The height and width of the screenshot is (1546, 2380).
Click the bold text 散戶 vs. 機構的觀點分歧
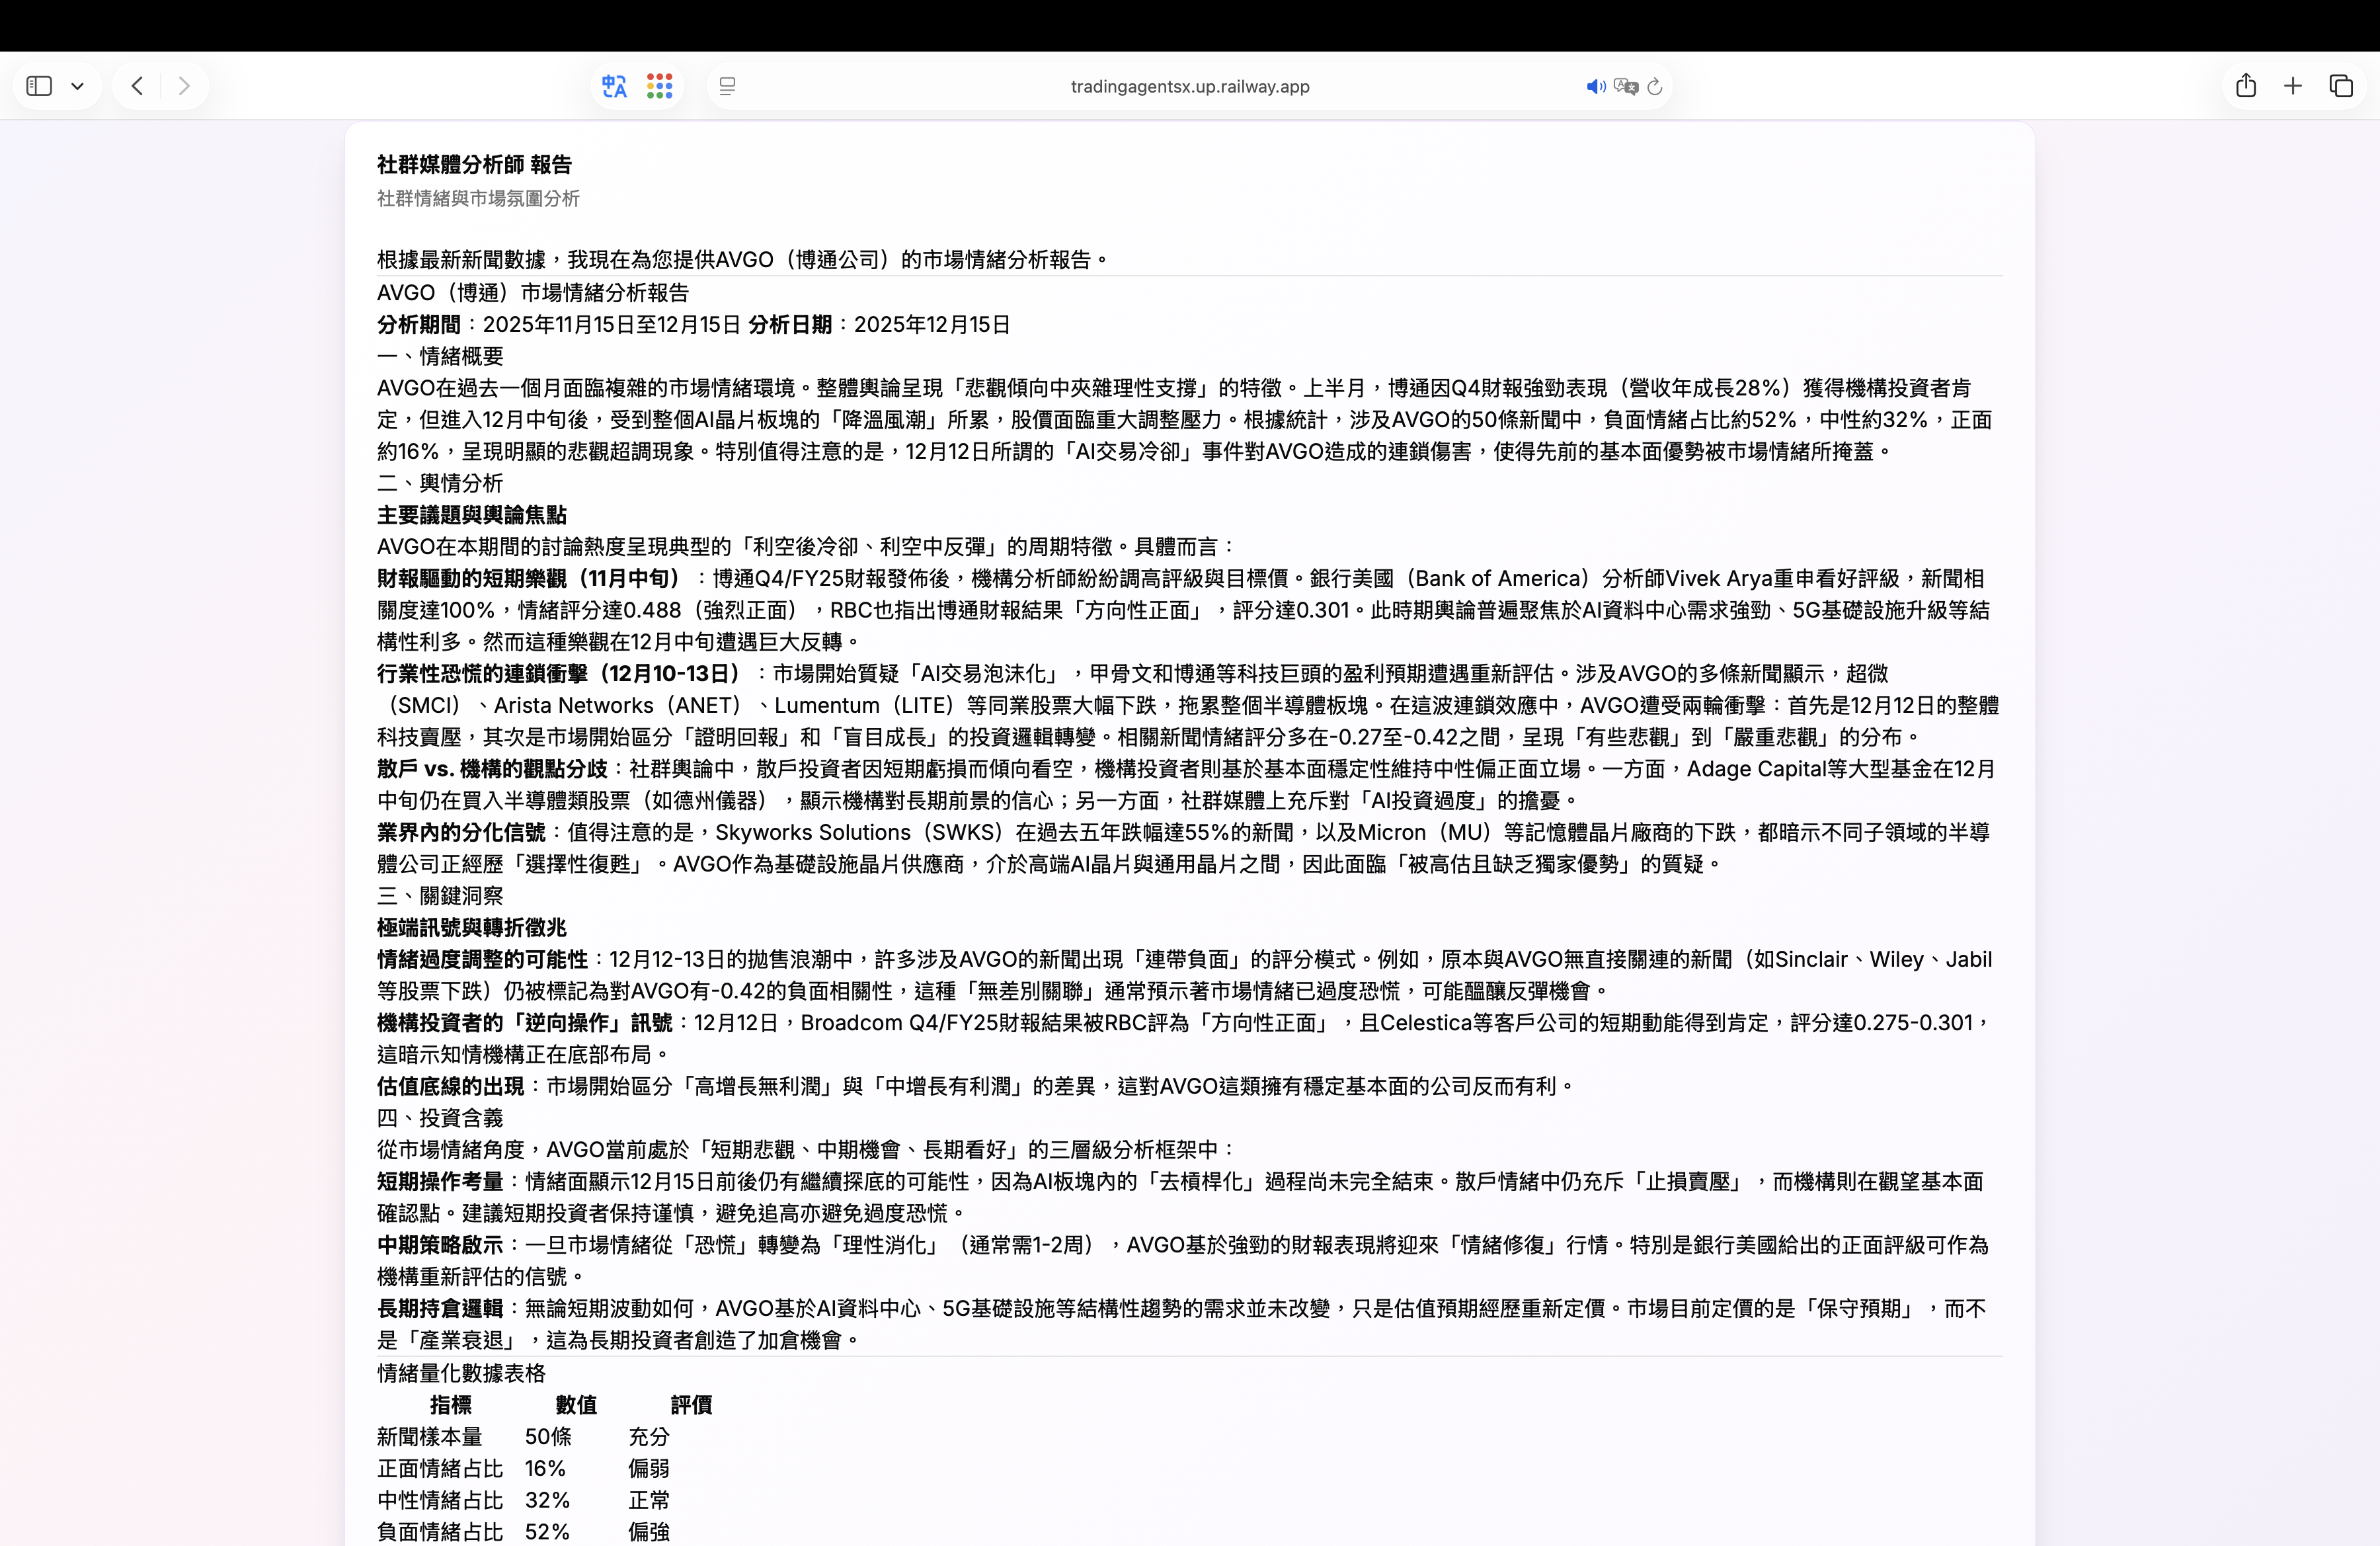tap(492, 769)
